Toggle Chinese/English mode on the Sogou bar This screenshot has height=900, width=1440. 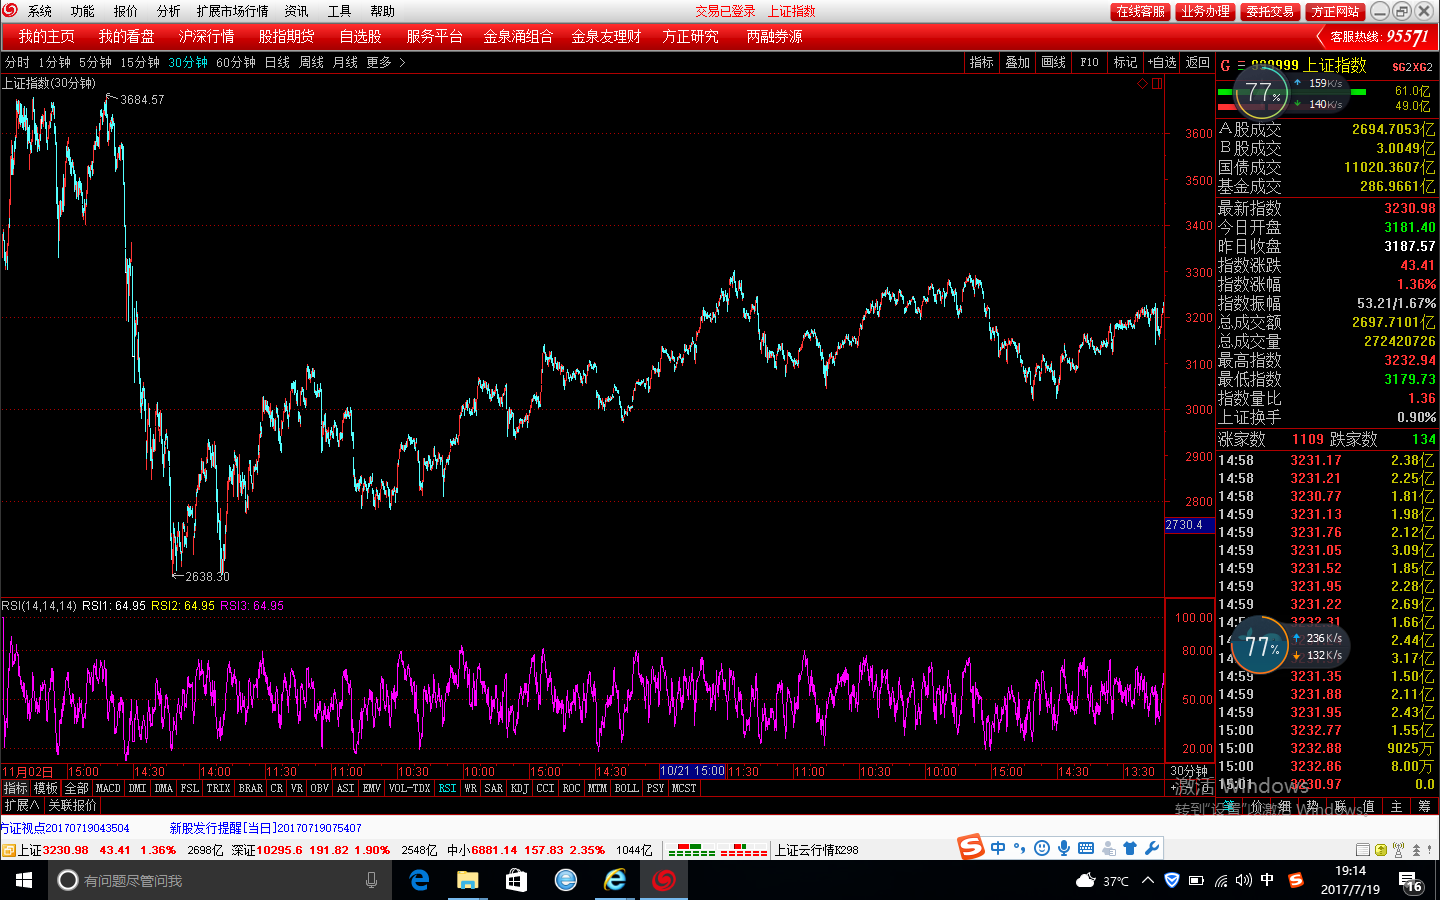pos(998,848)
